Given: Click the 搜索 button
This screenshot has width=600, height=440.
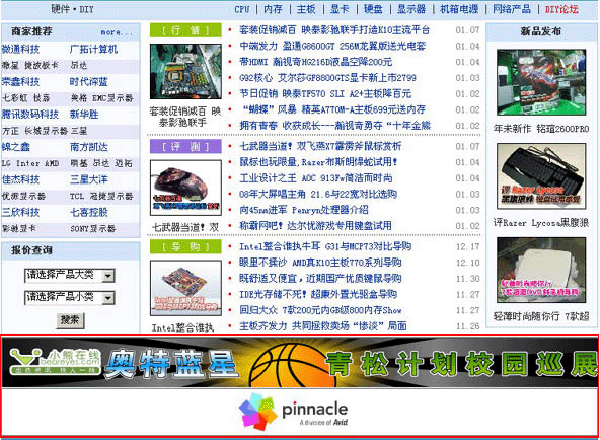Looking at the screenshot, I should (70, 320).
